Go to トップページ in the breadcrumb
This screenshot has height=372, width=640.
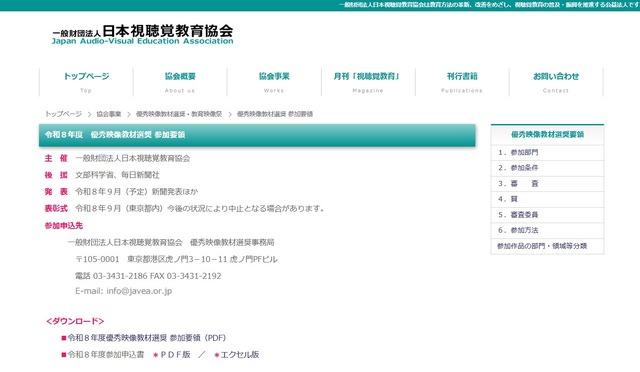pos(63,114)
